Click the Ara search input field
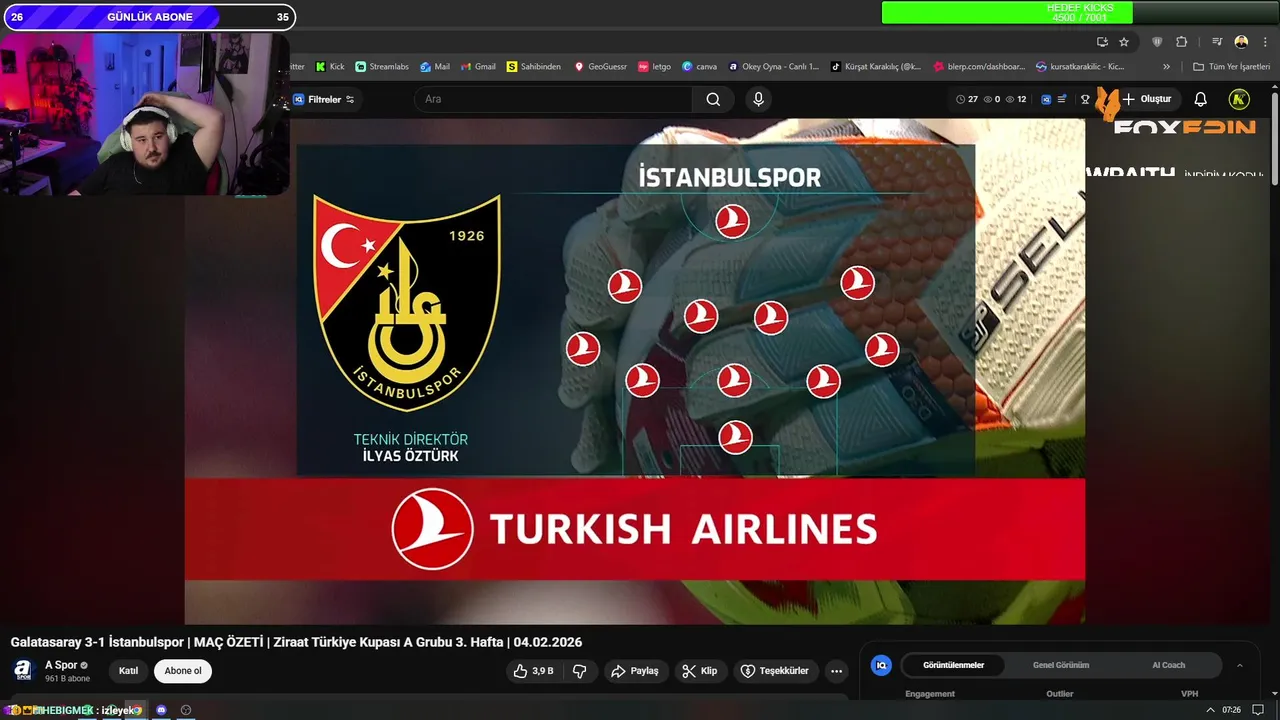Viewport: 1280px width, 720px height. (x=553, y=99)
